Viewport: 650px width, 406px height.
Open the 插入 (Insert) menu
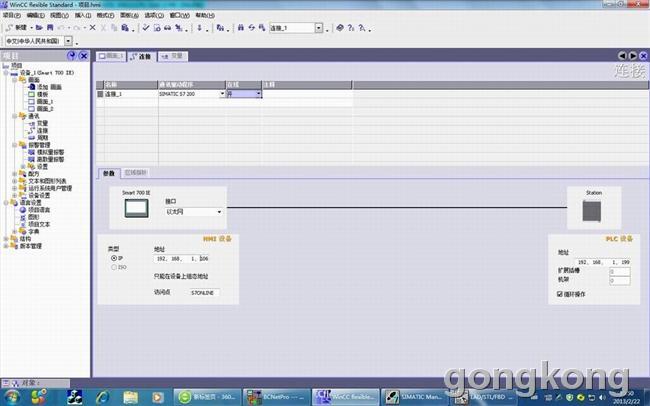point(83,15)
